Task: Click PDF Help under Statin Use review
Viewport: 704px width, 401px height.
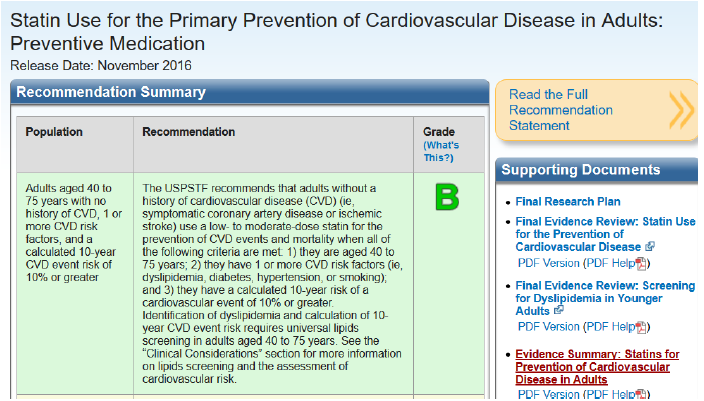Action: click(x=611, y=263)
